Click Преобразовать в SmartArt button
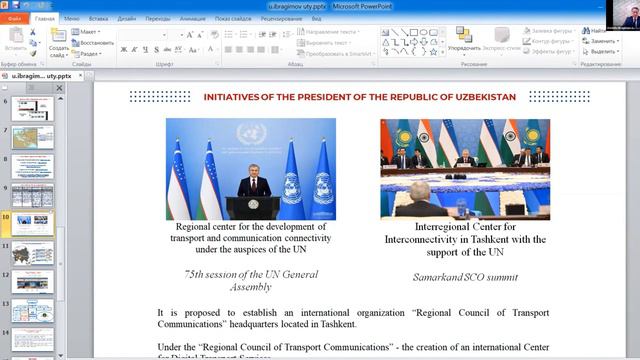 tap(336, 53)
